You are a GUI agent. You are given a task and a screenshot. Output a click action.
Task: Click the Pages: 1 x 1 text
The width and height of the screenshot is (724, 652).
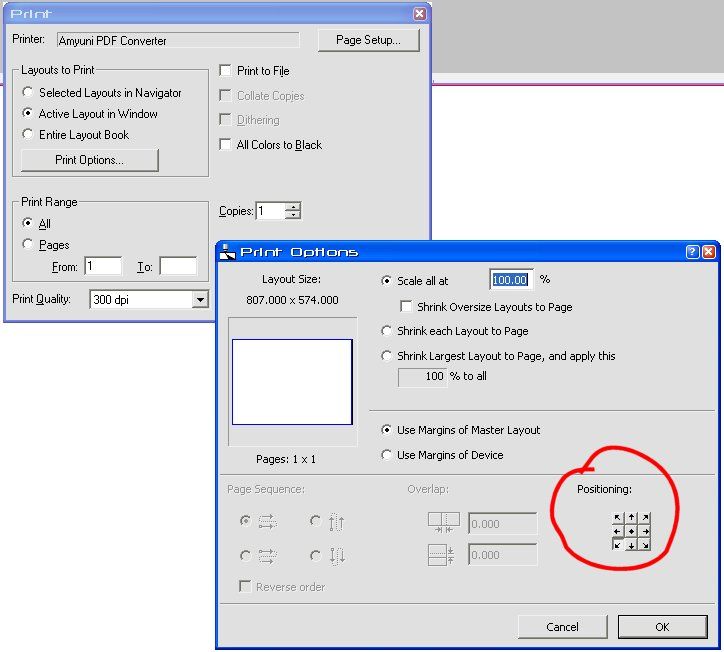pyautogui.click(x=286, y=459)
